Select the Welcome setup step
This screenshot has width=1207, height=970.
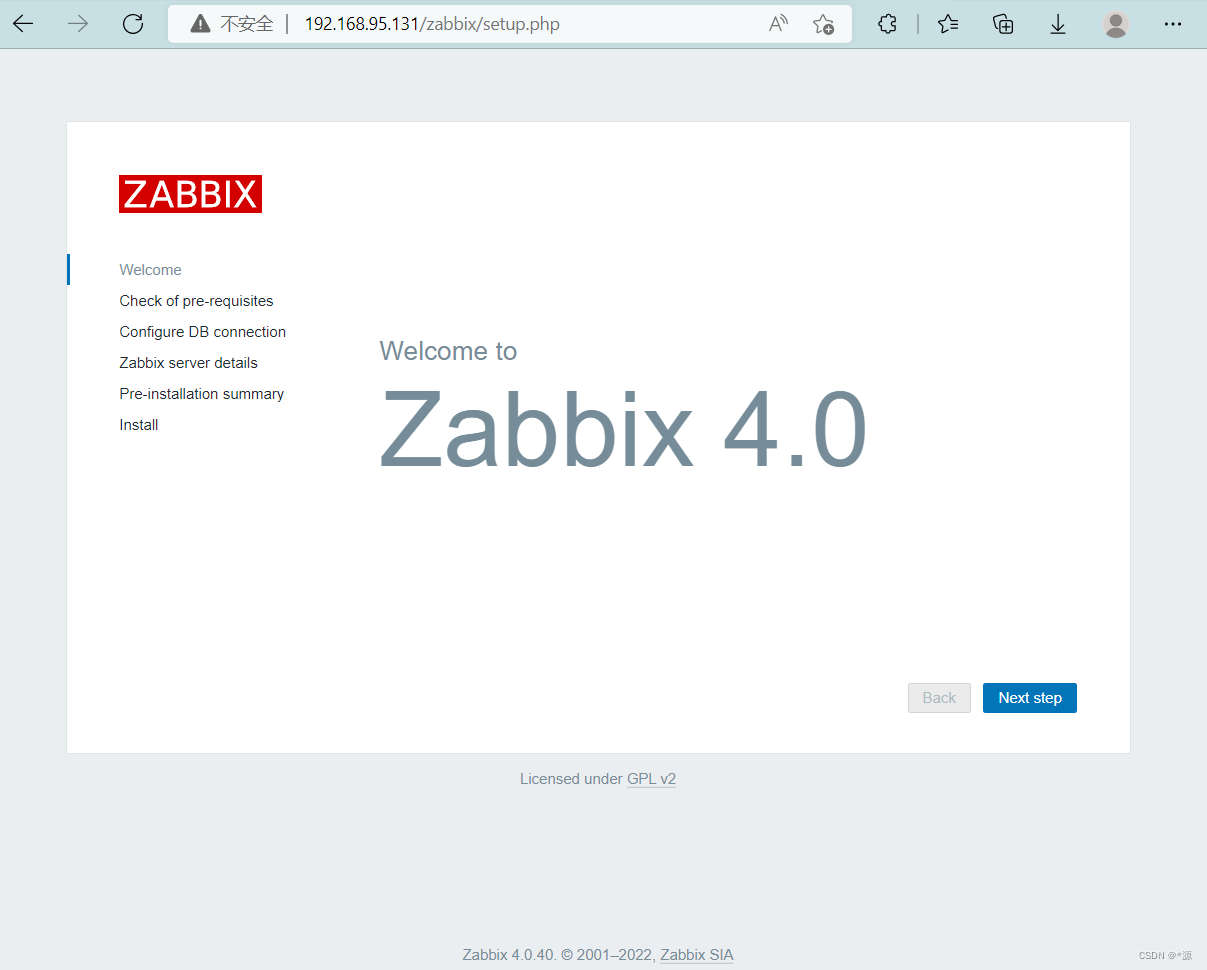pyautogui.click(x=151, y=270)
